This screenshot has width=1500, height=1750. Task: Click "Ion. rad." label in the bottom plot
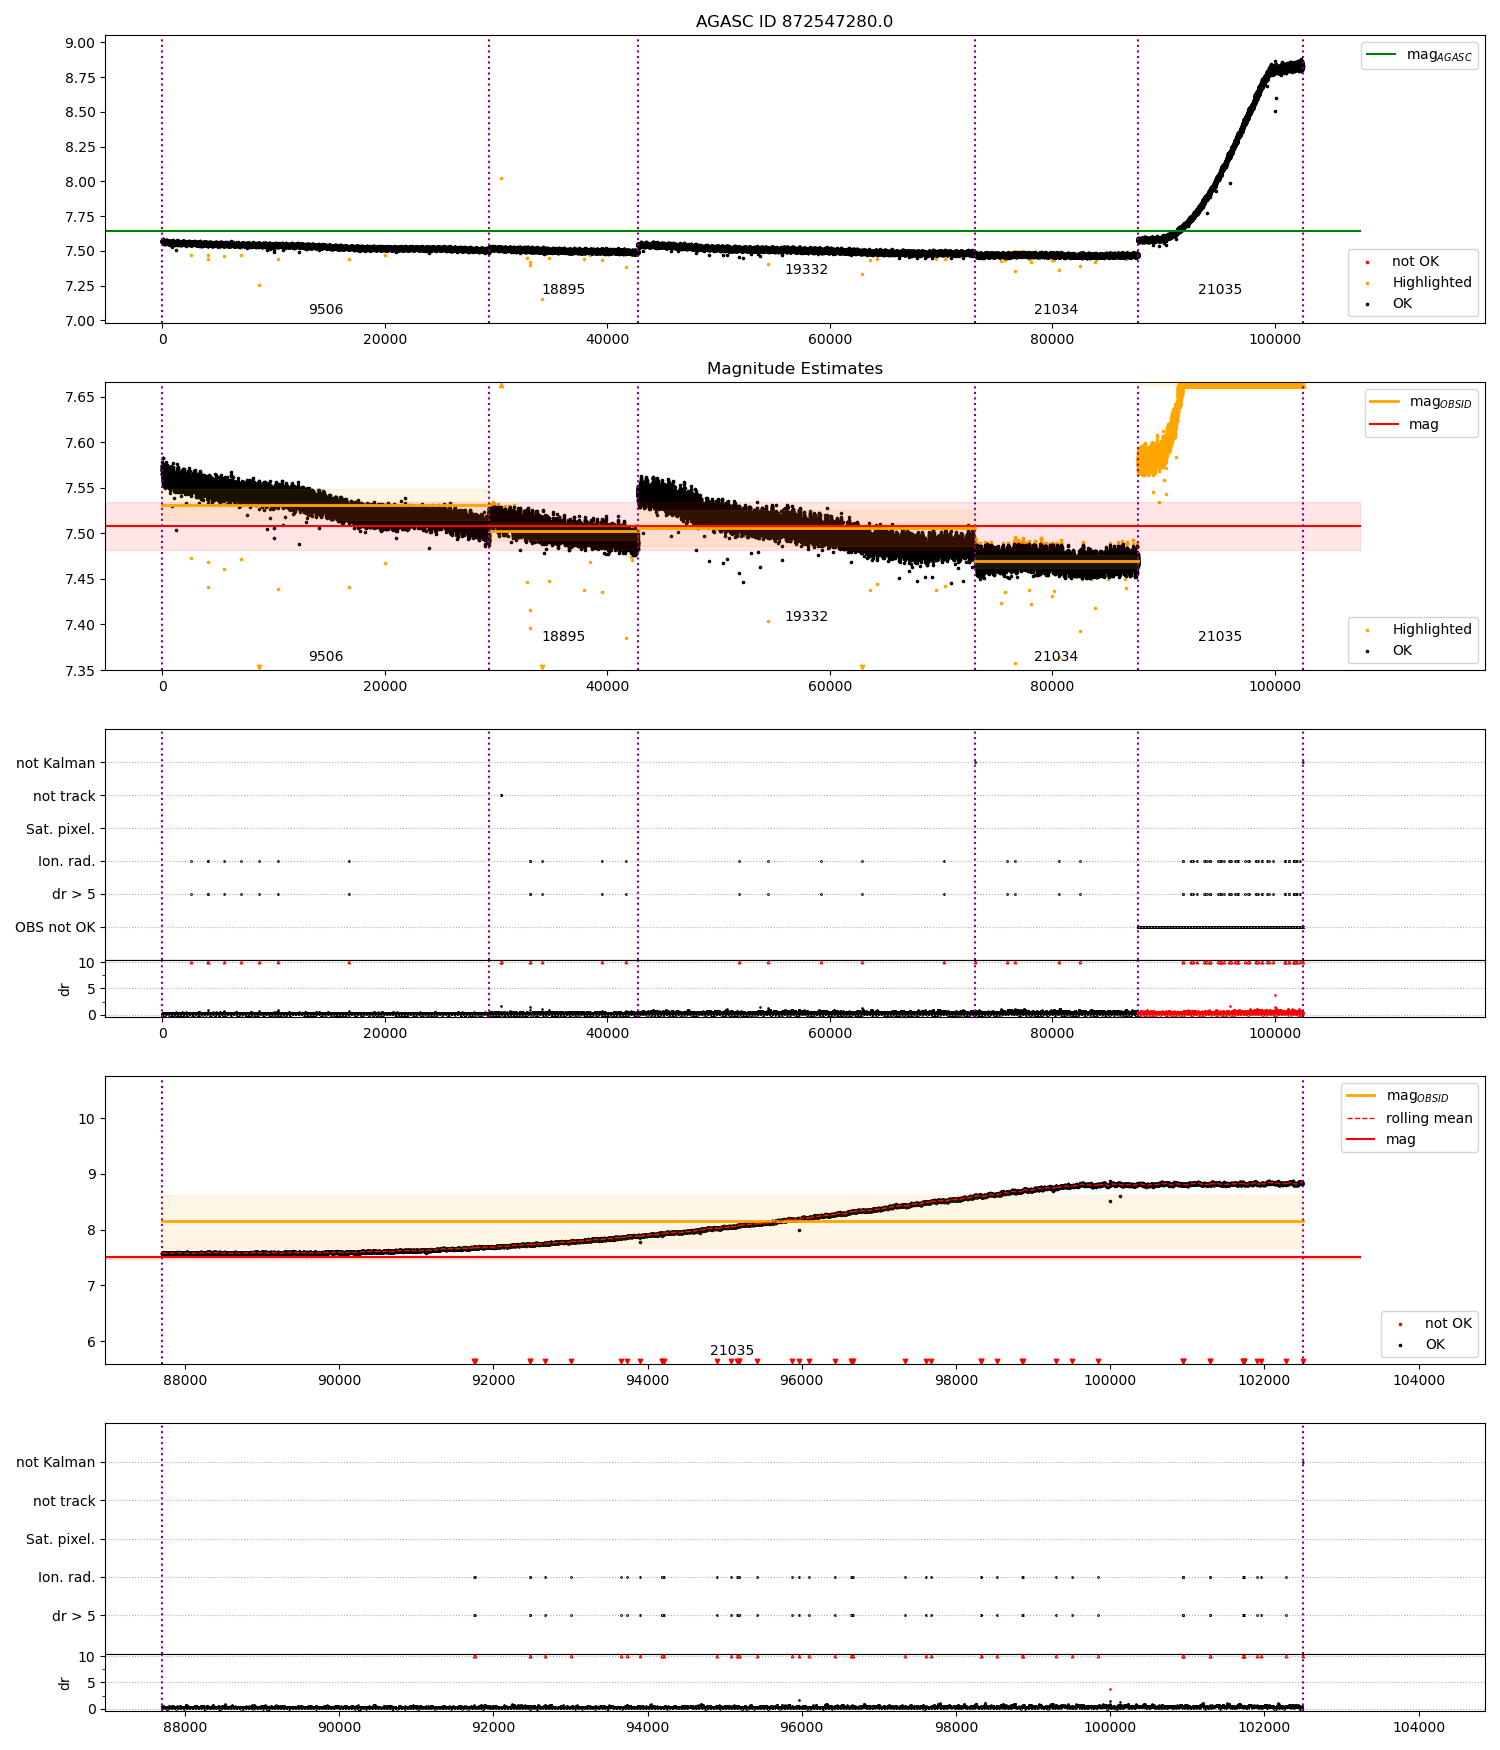(67, 1578)
